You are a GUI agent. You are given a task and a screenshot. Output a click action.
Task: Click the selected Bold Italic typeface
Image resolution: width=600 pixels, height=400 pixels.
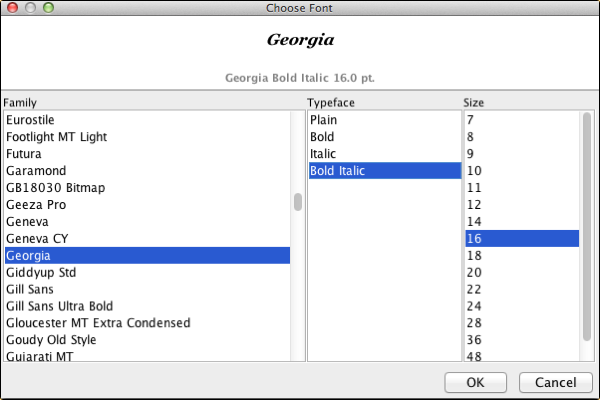point(385,170)
